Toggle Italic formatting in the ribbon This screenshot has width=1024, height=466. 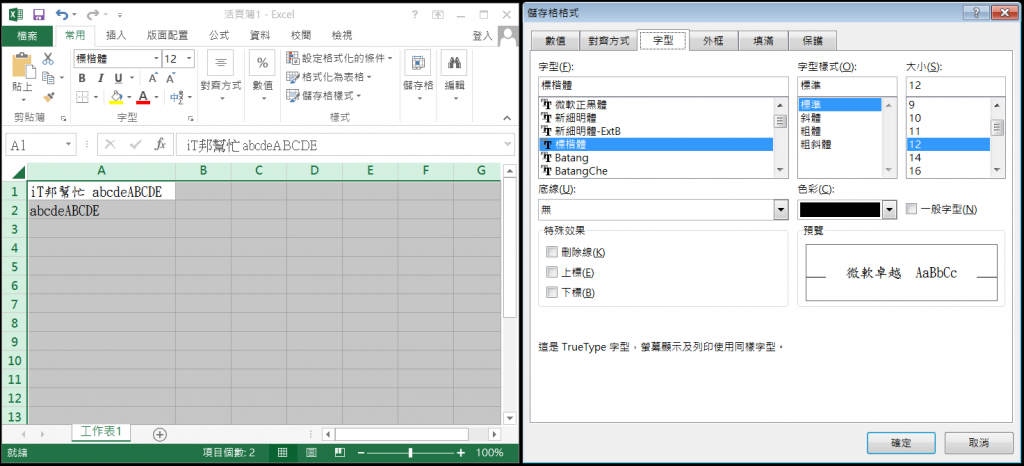click(100, 78)
